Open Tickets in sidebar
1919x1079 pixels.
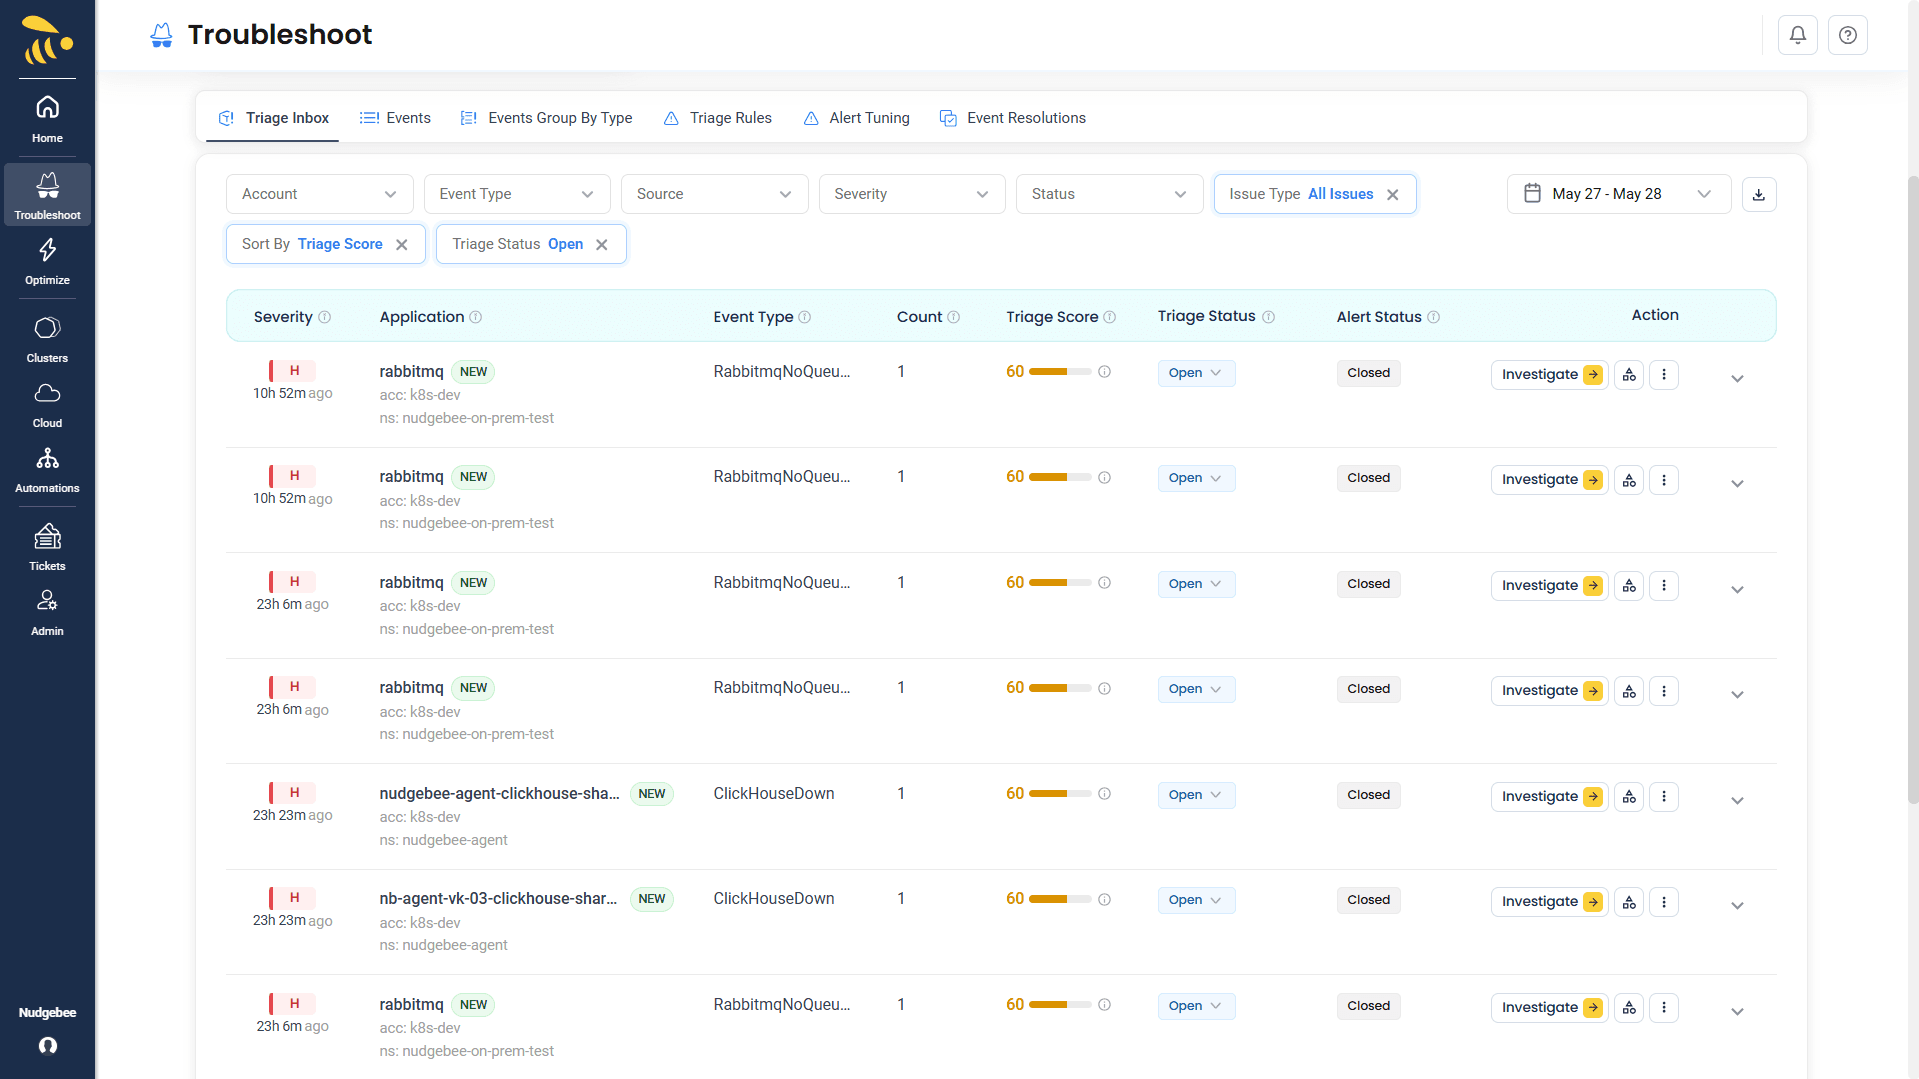[x=47, y=547]
